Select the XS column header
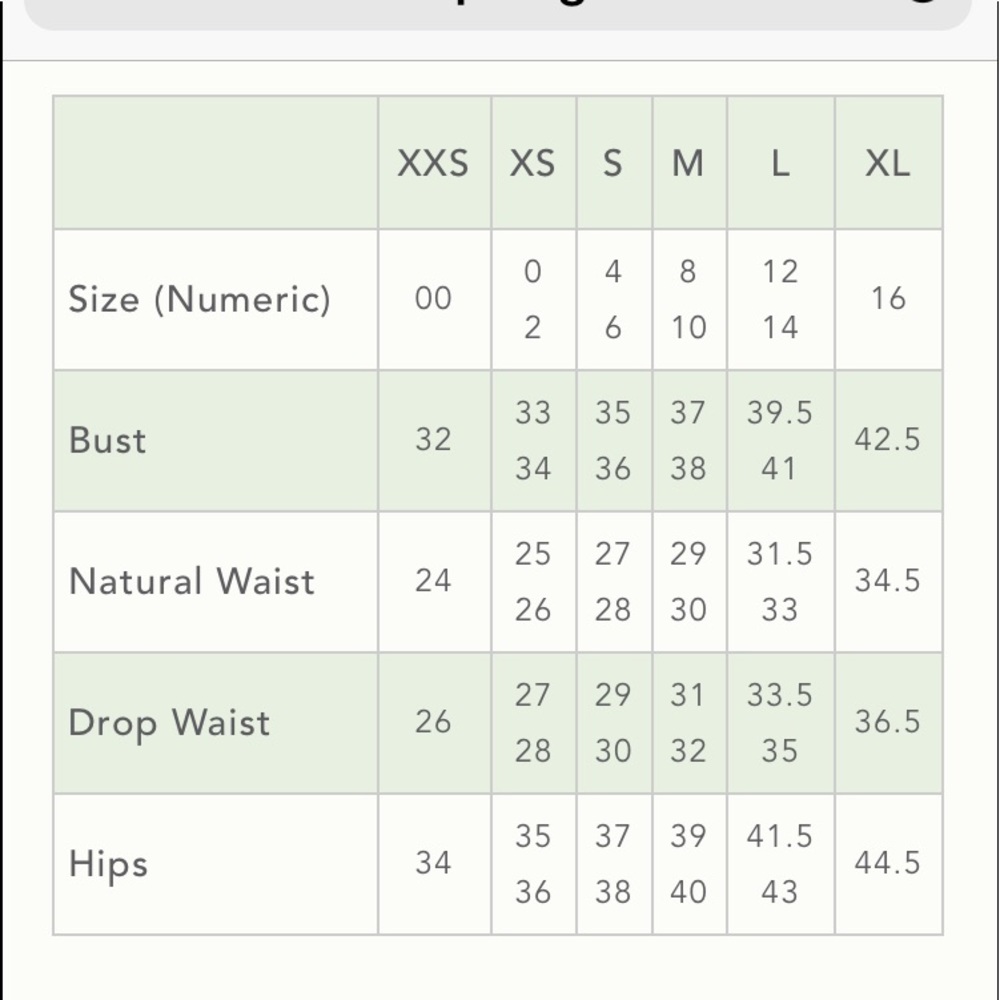The height and width of the screenshot is (1000, 1000). [x=533, y=163]
